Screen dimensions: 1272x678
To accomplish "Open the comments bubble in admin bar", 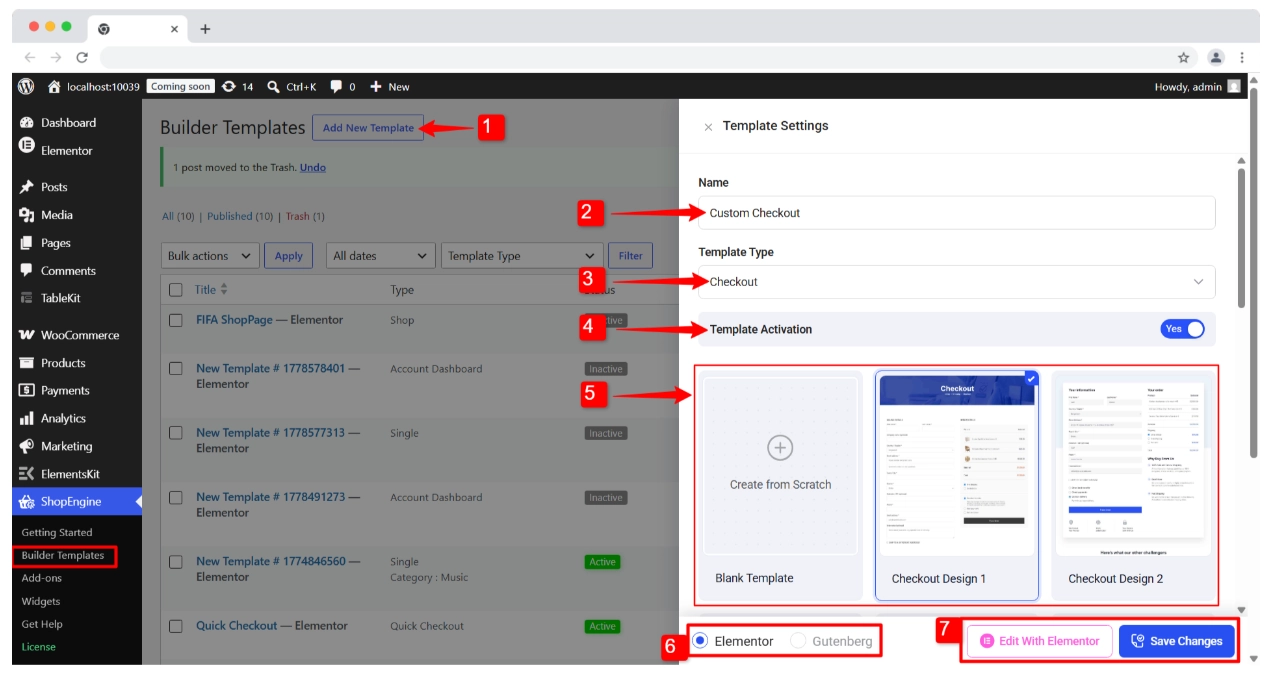I will 336,87.
